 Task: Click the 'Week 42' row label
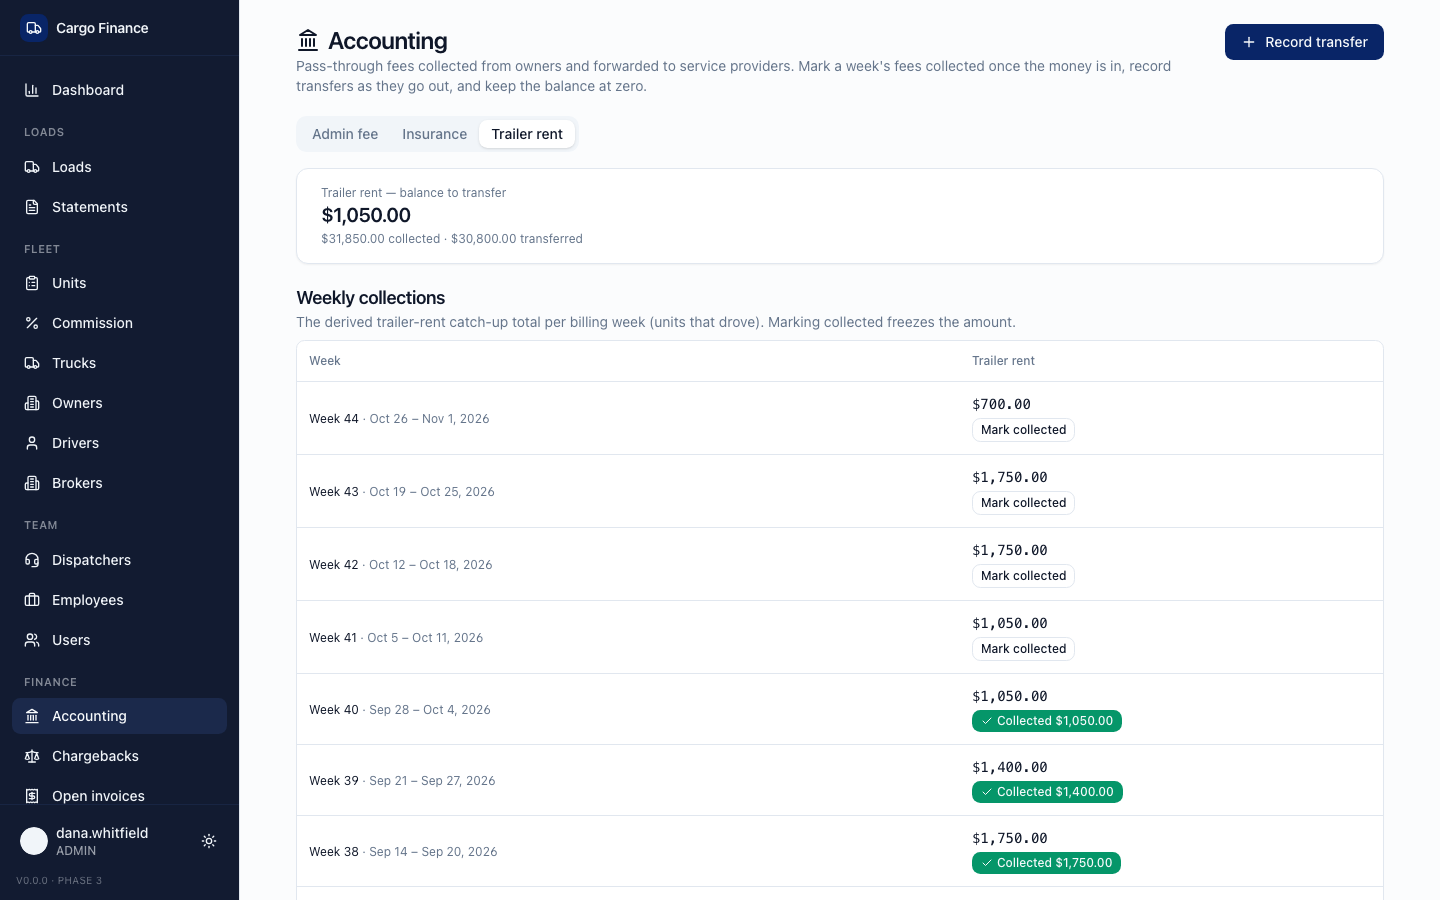tap(333, 565)
